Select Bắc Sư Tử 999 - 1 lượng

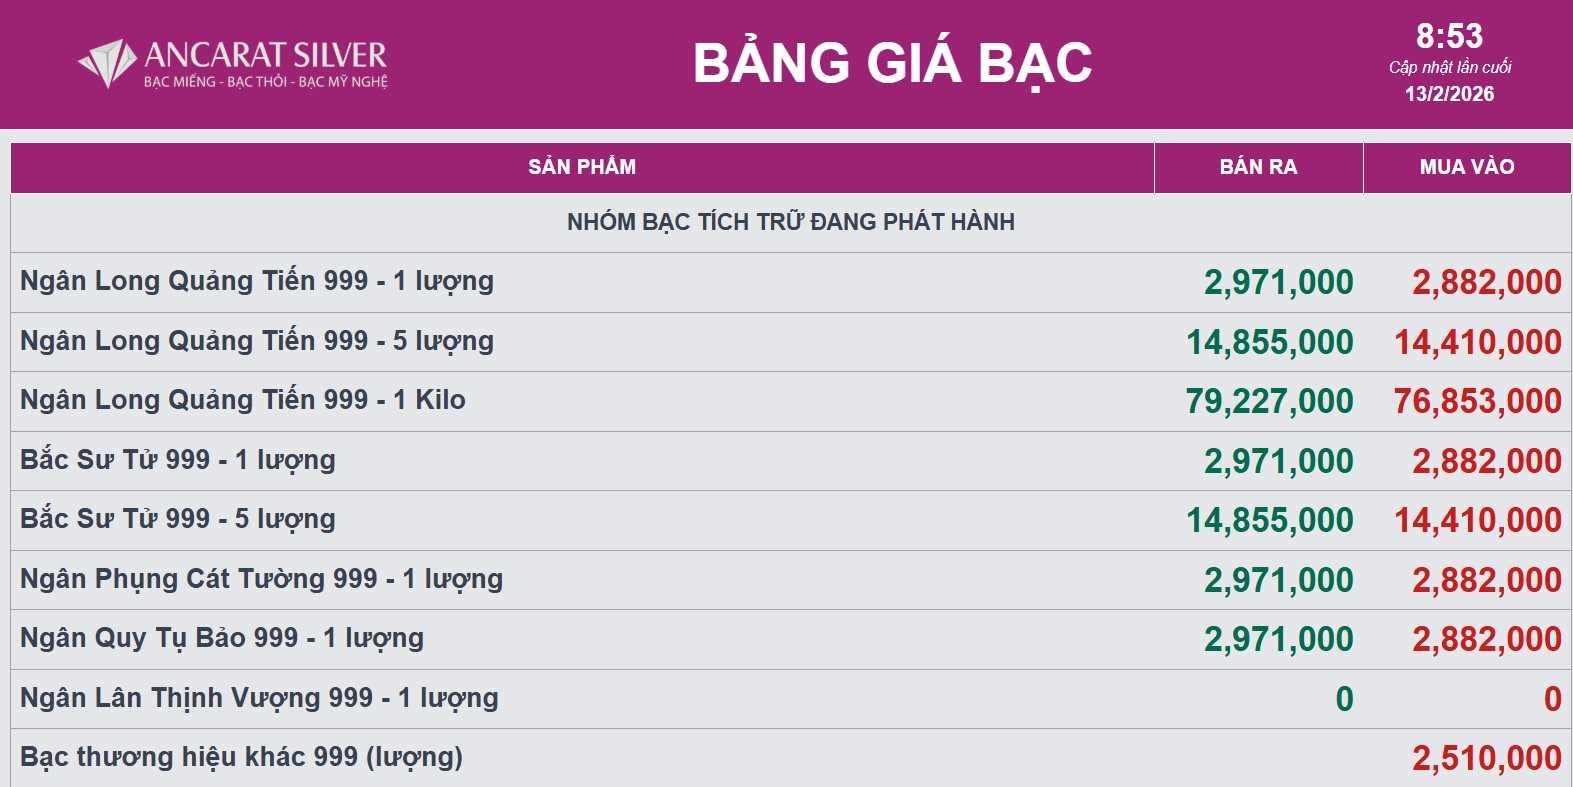(x=178, y=460)
